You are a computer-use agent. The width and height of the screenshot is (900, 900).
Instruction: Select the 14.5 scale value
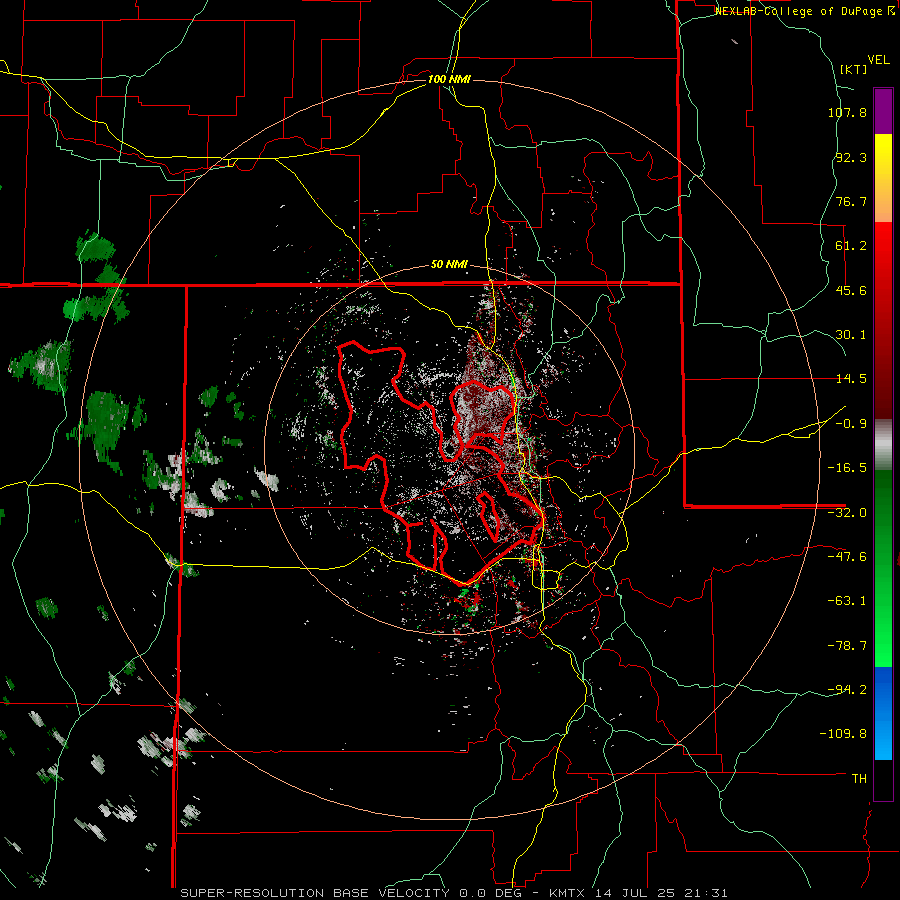tap(851, 379)
